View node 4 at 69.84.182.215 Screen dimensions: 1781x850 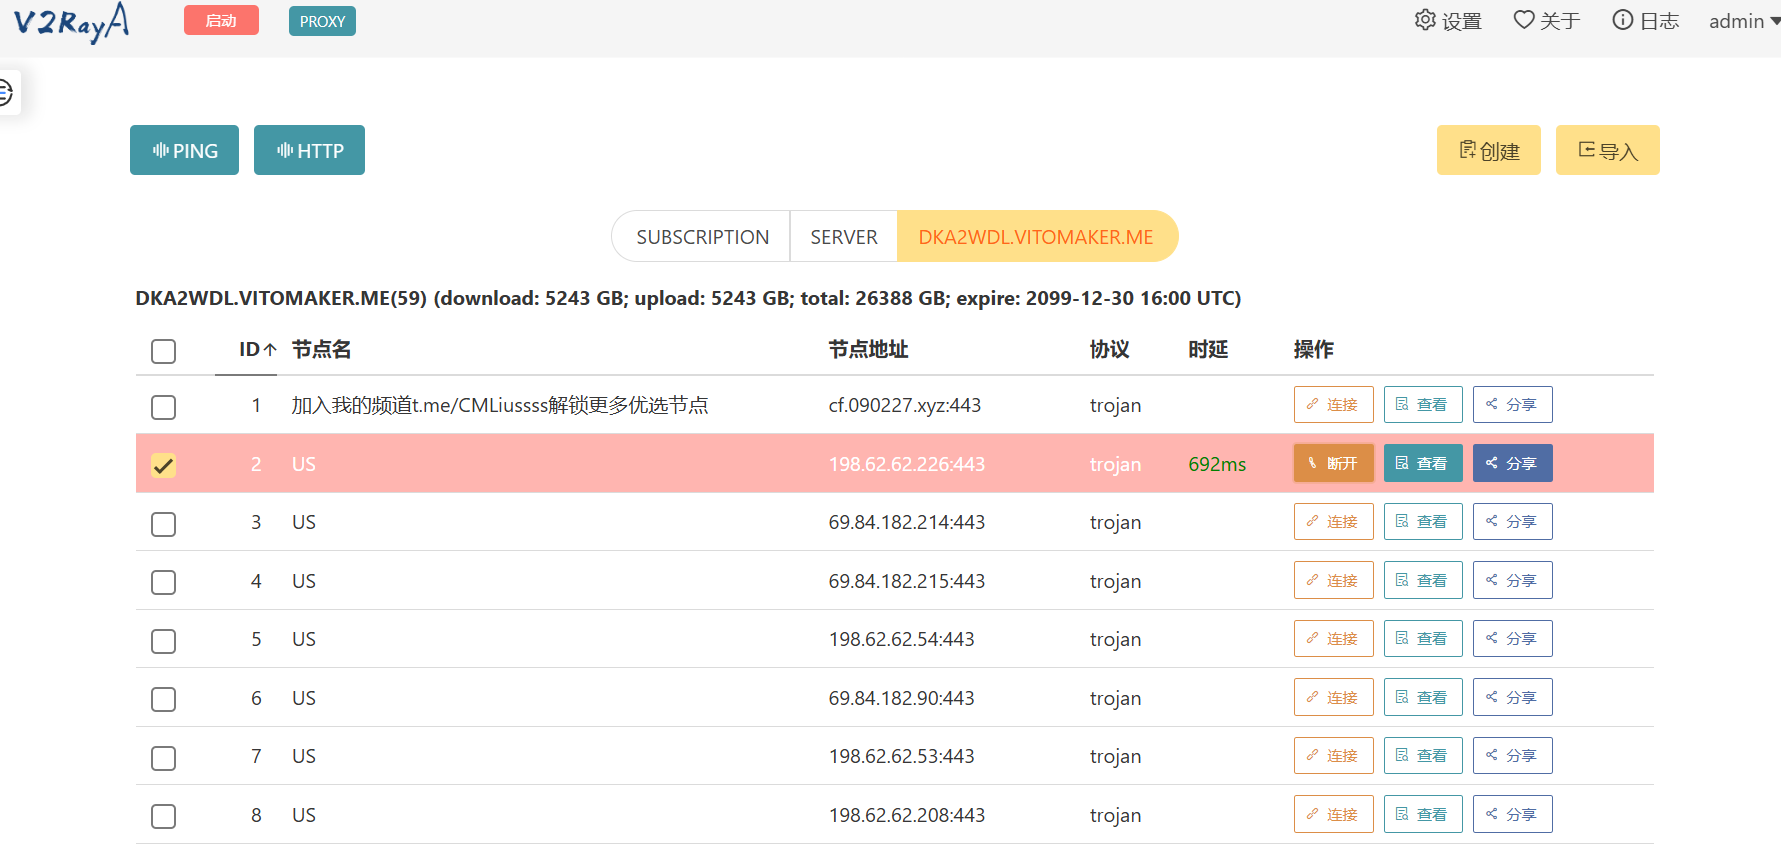coord(1422,580)
